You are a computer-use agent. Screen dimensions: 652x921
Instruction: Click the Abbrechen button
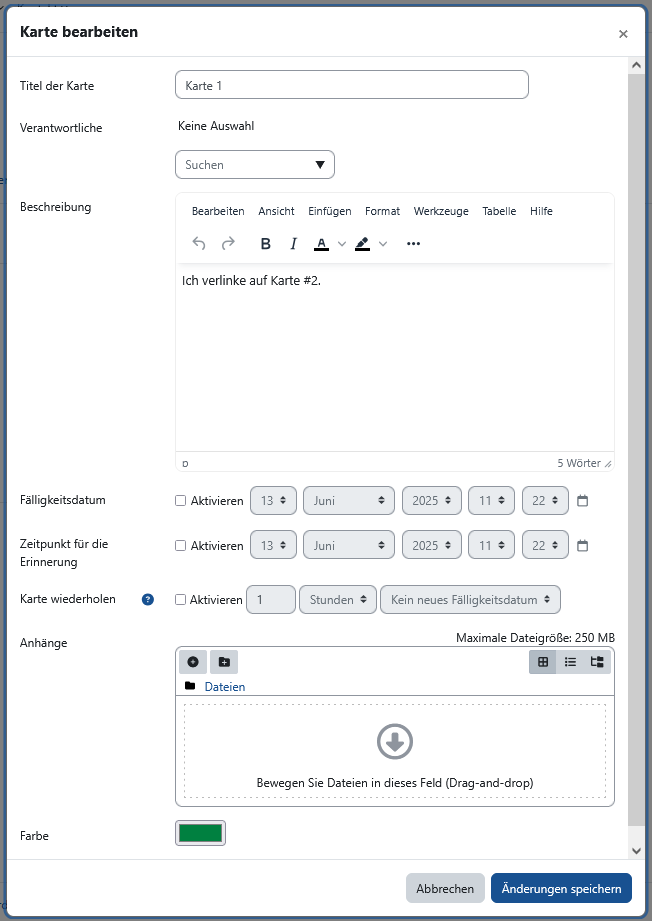445,888
